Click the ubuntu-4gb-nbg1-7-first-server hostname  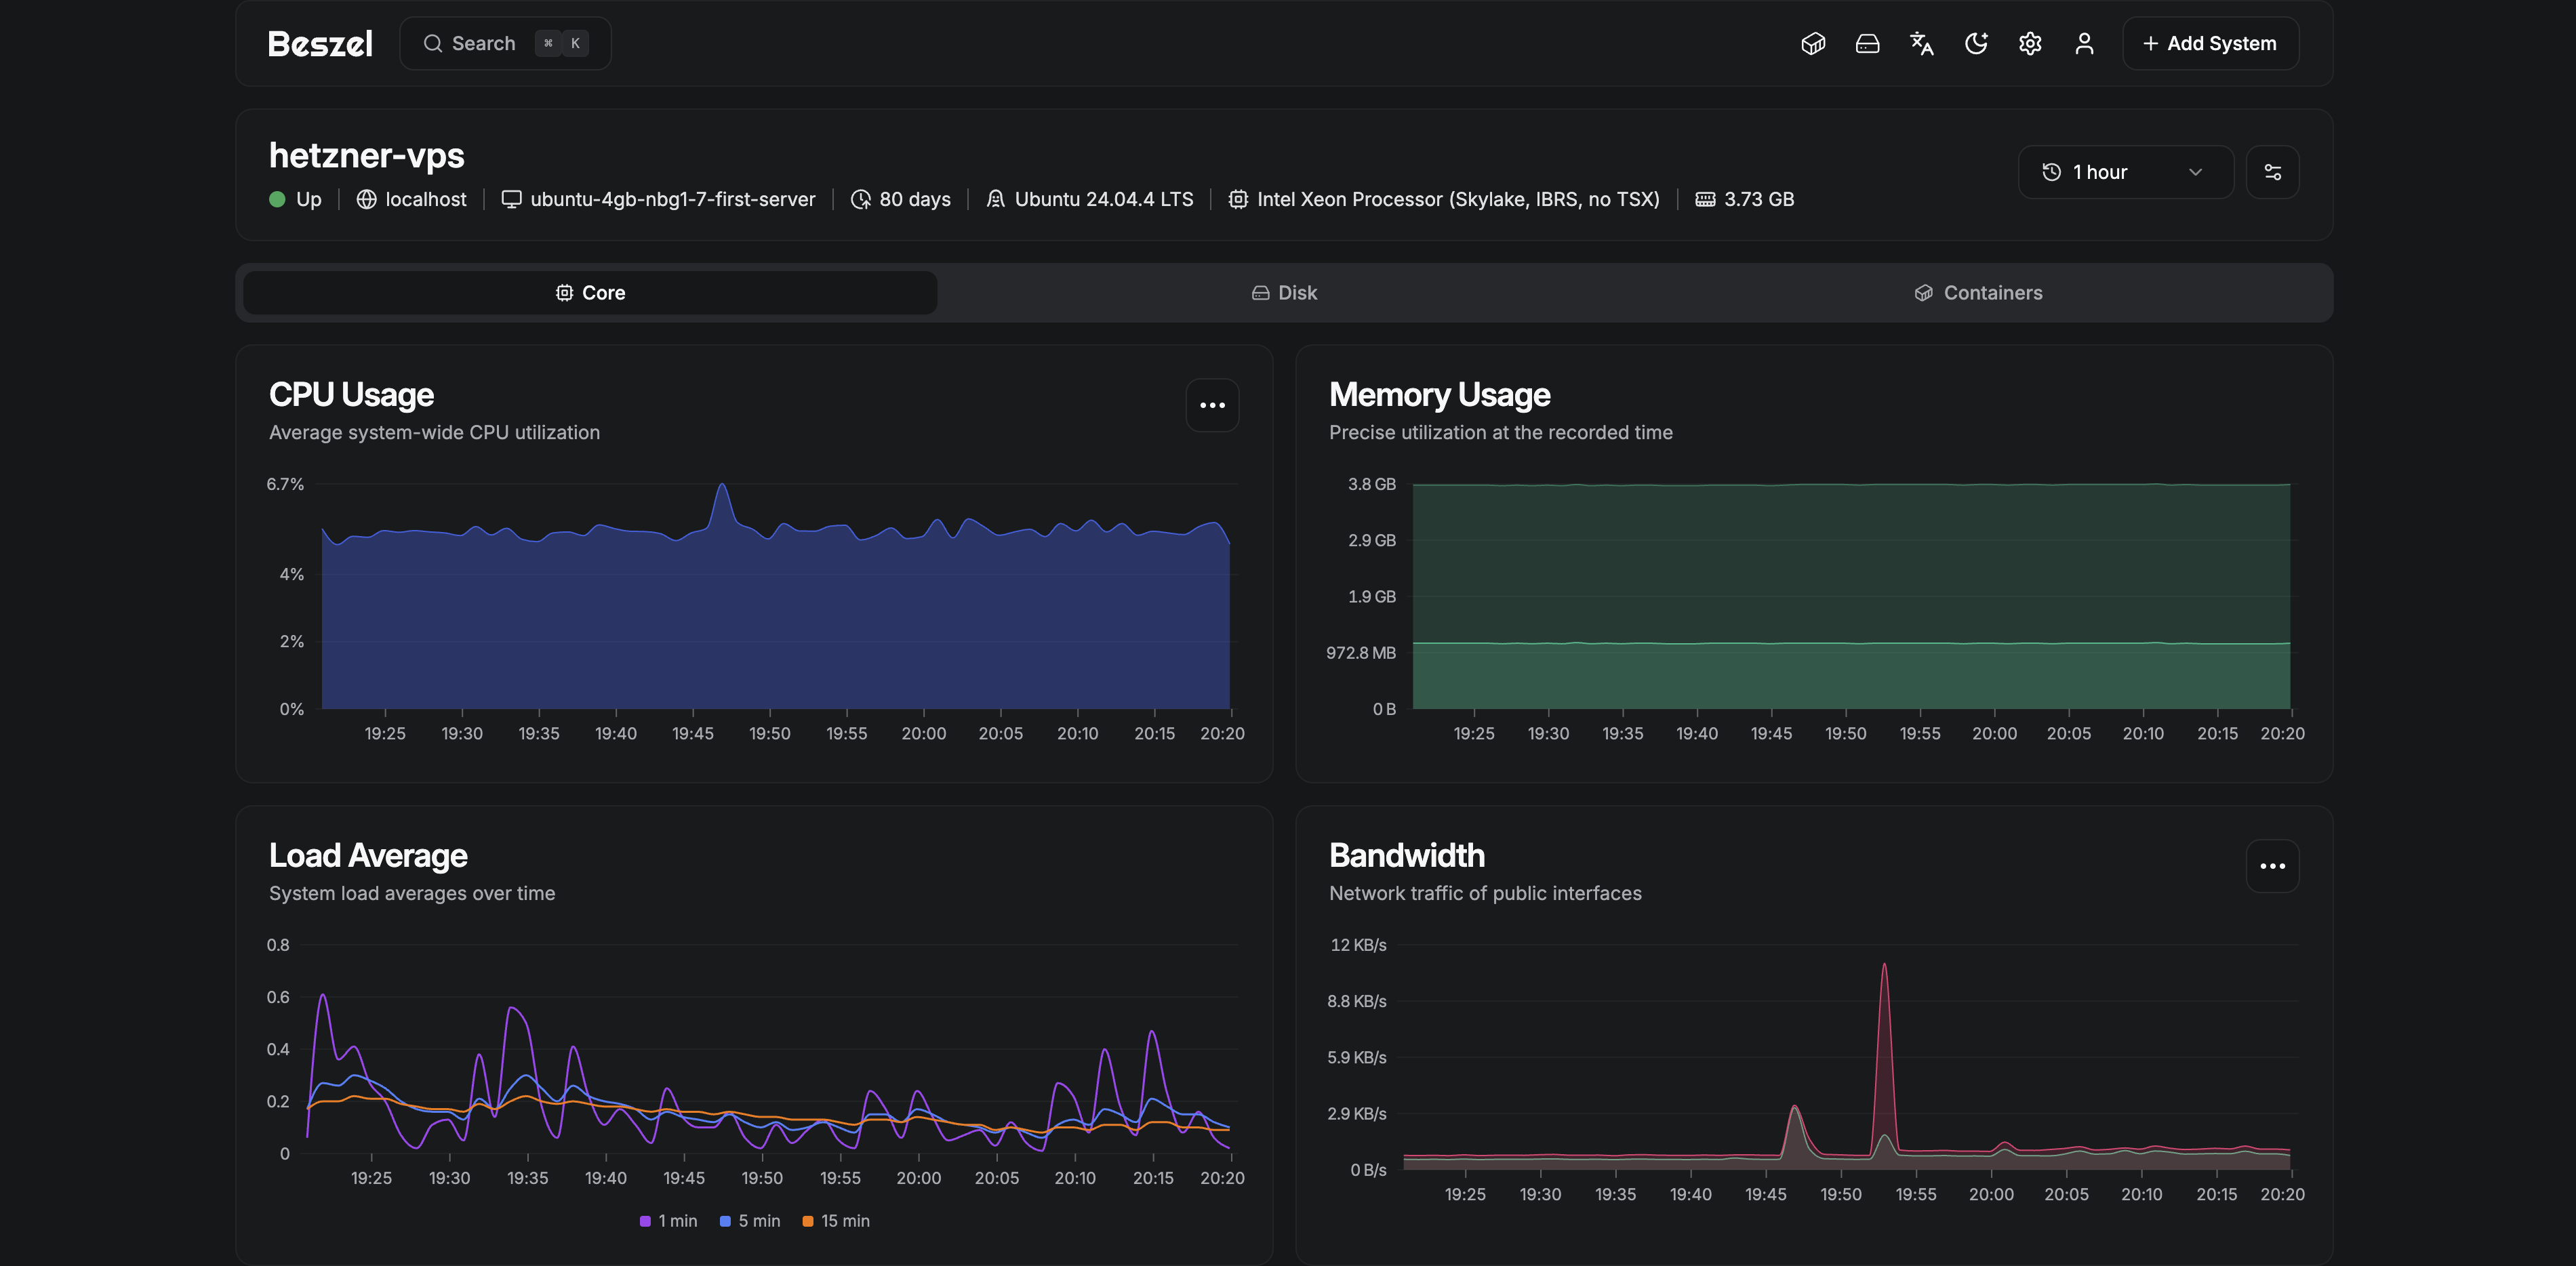click(x=673, y=199)
